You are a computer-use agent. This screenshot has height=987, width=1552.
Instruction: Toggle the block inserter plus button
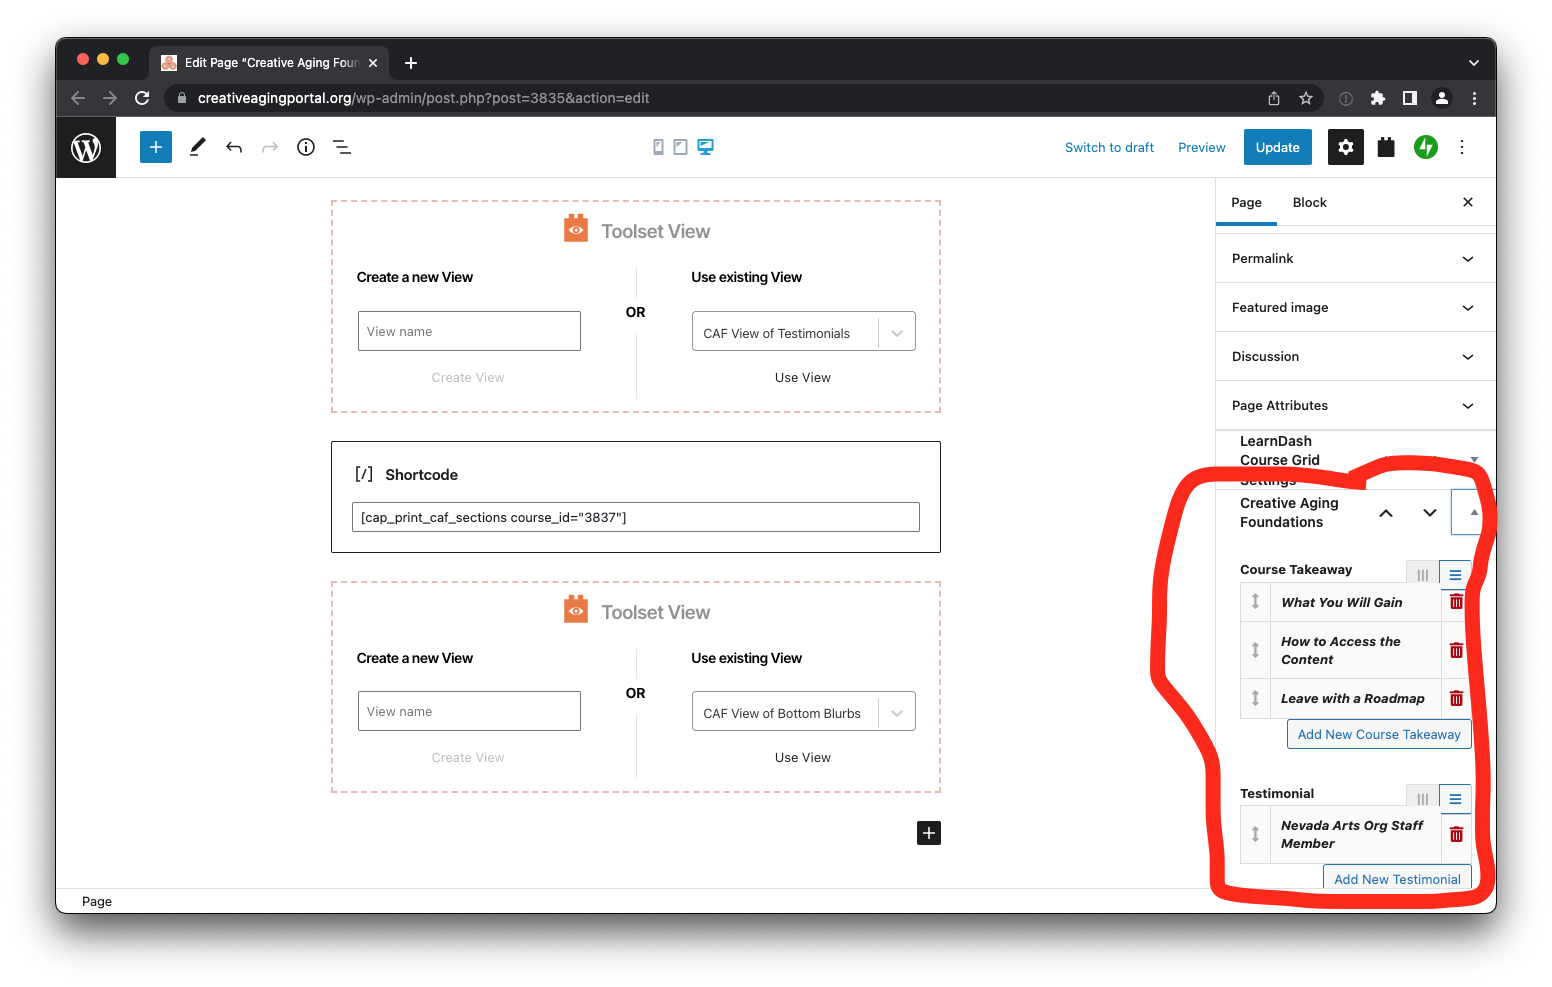tap(156, 147)
